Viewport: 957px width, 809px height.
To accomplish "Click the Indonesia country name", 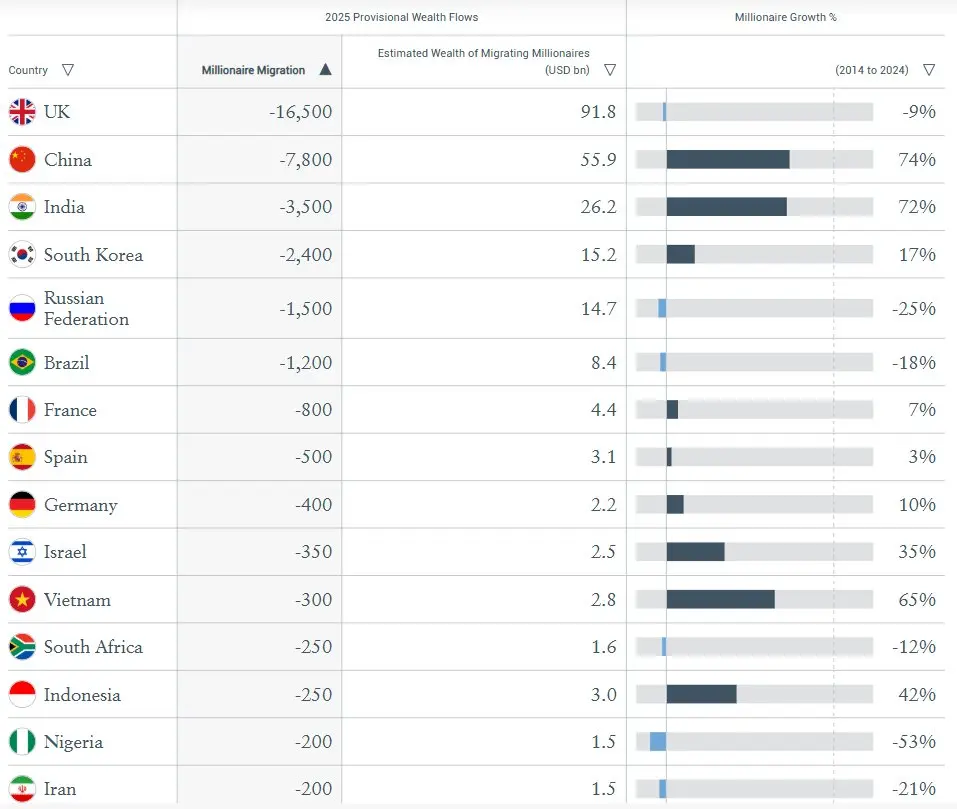I will tap(82, 694).
